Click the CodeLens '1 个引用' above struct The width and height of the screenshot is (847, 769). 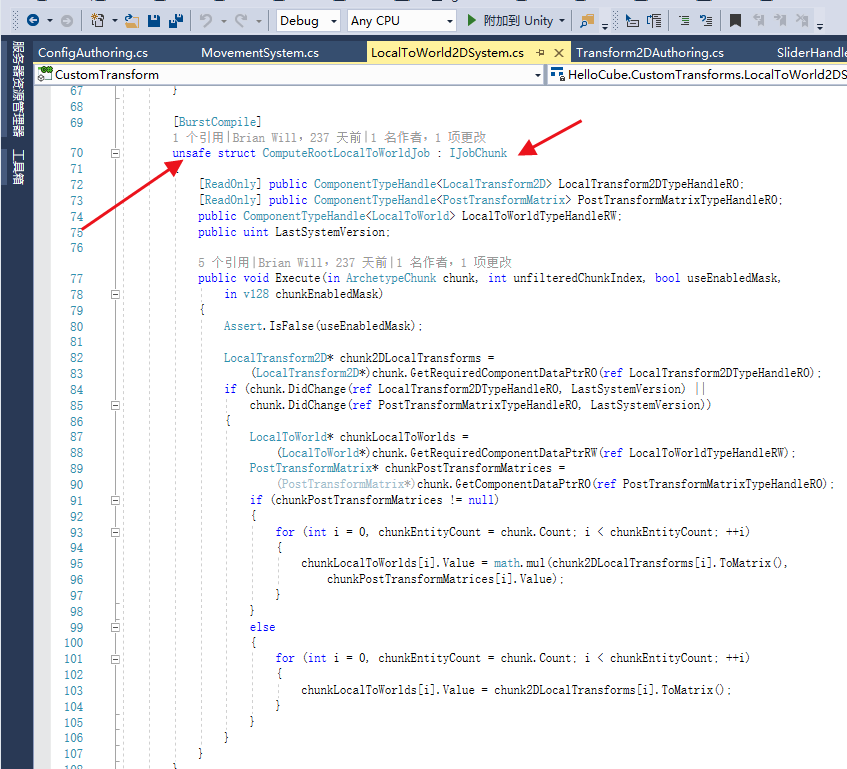198,138
